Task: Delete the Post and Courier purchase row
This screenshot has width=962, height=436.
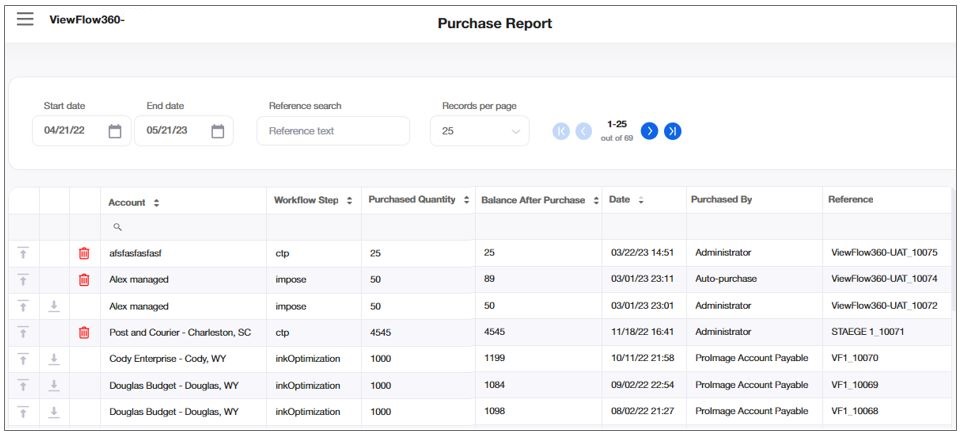Action: coord(84,332)
